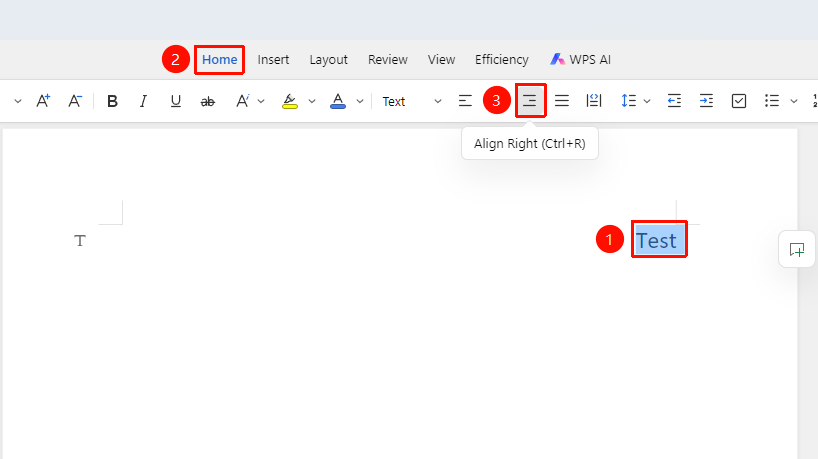Click the add comment icon
The width and height of the screenshot is (818, 459).
(797, 250)
